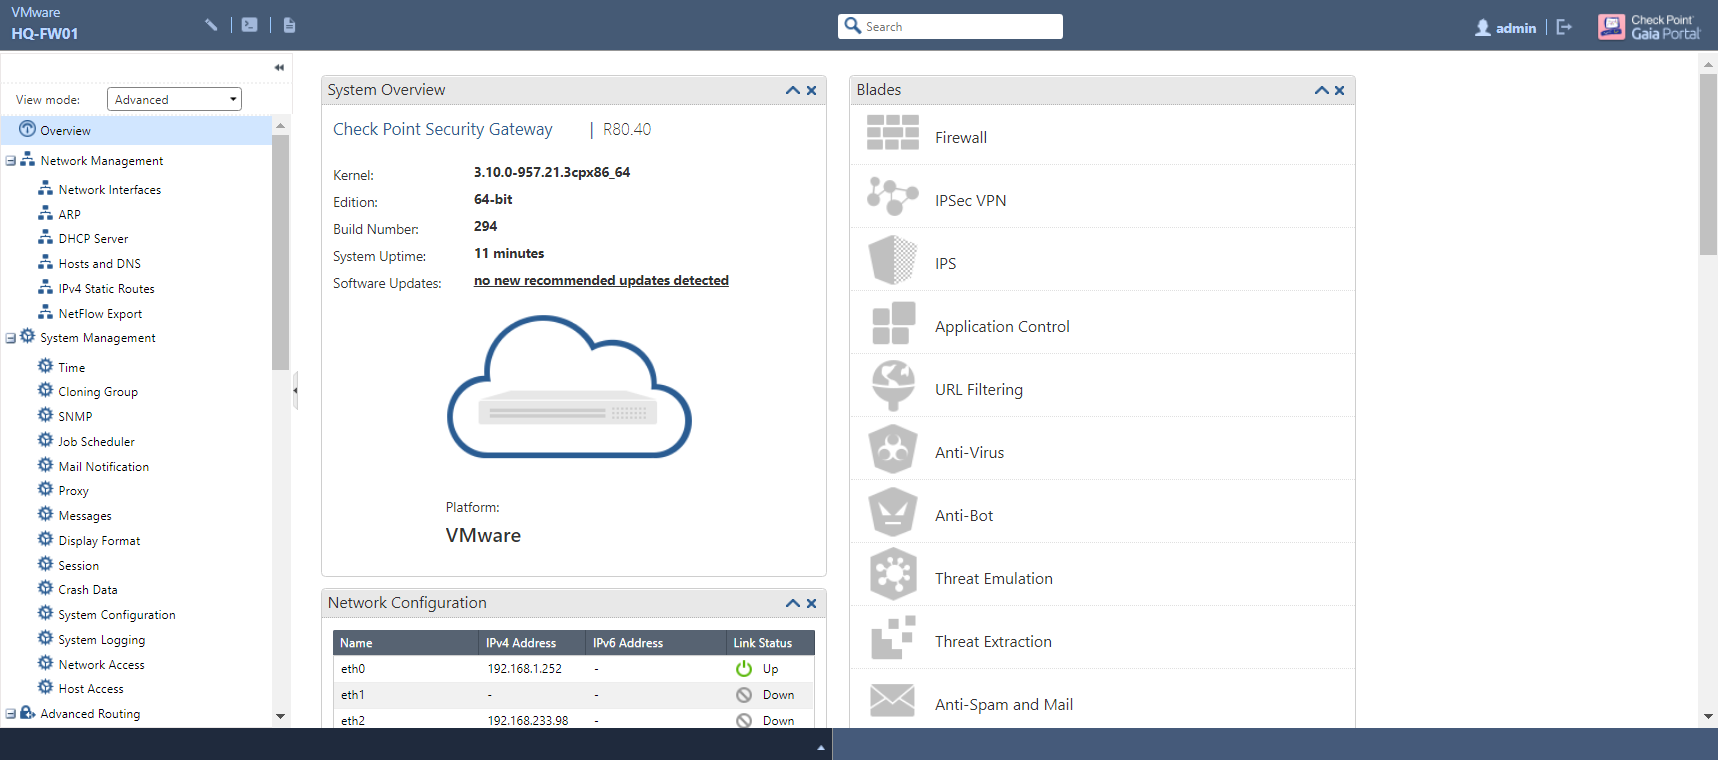Open Job Scheduler page
Viewport: 1718px width, 760px height.
click(x=96, y=442)
